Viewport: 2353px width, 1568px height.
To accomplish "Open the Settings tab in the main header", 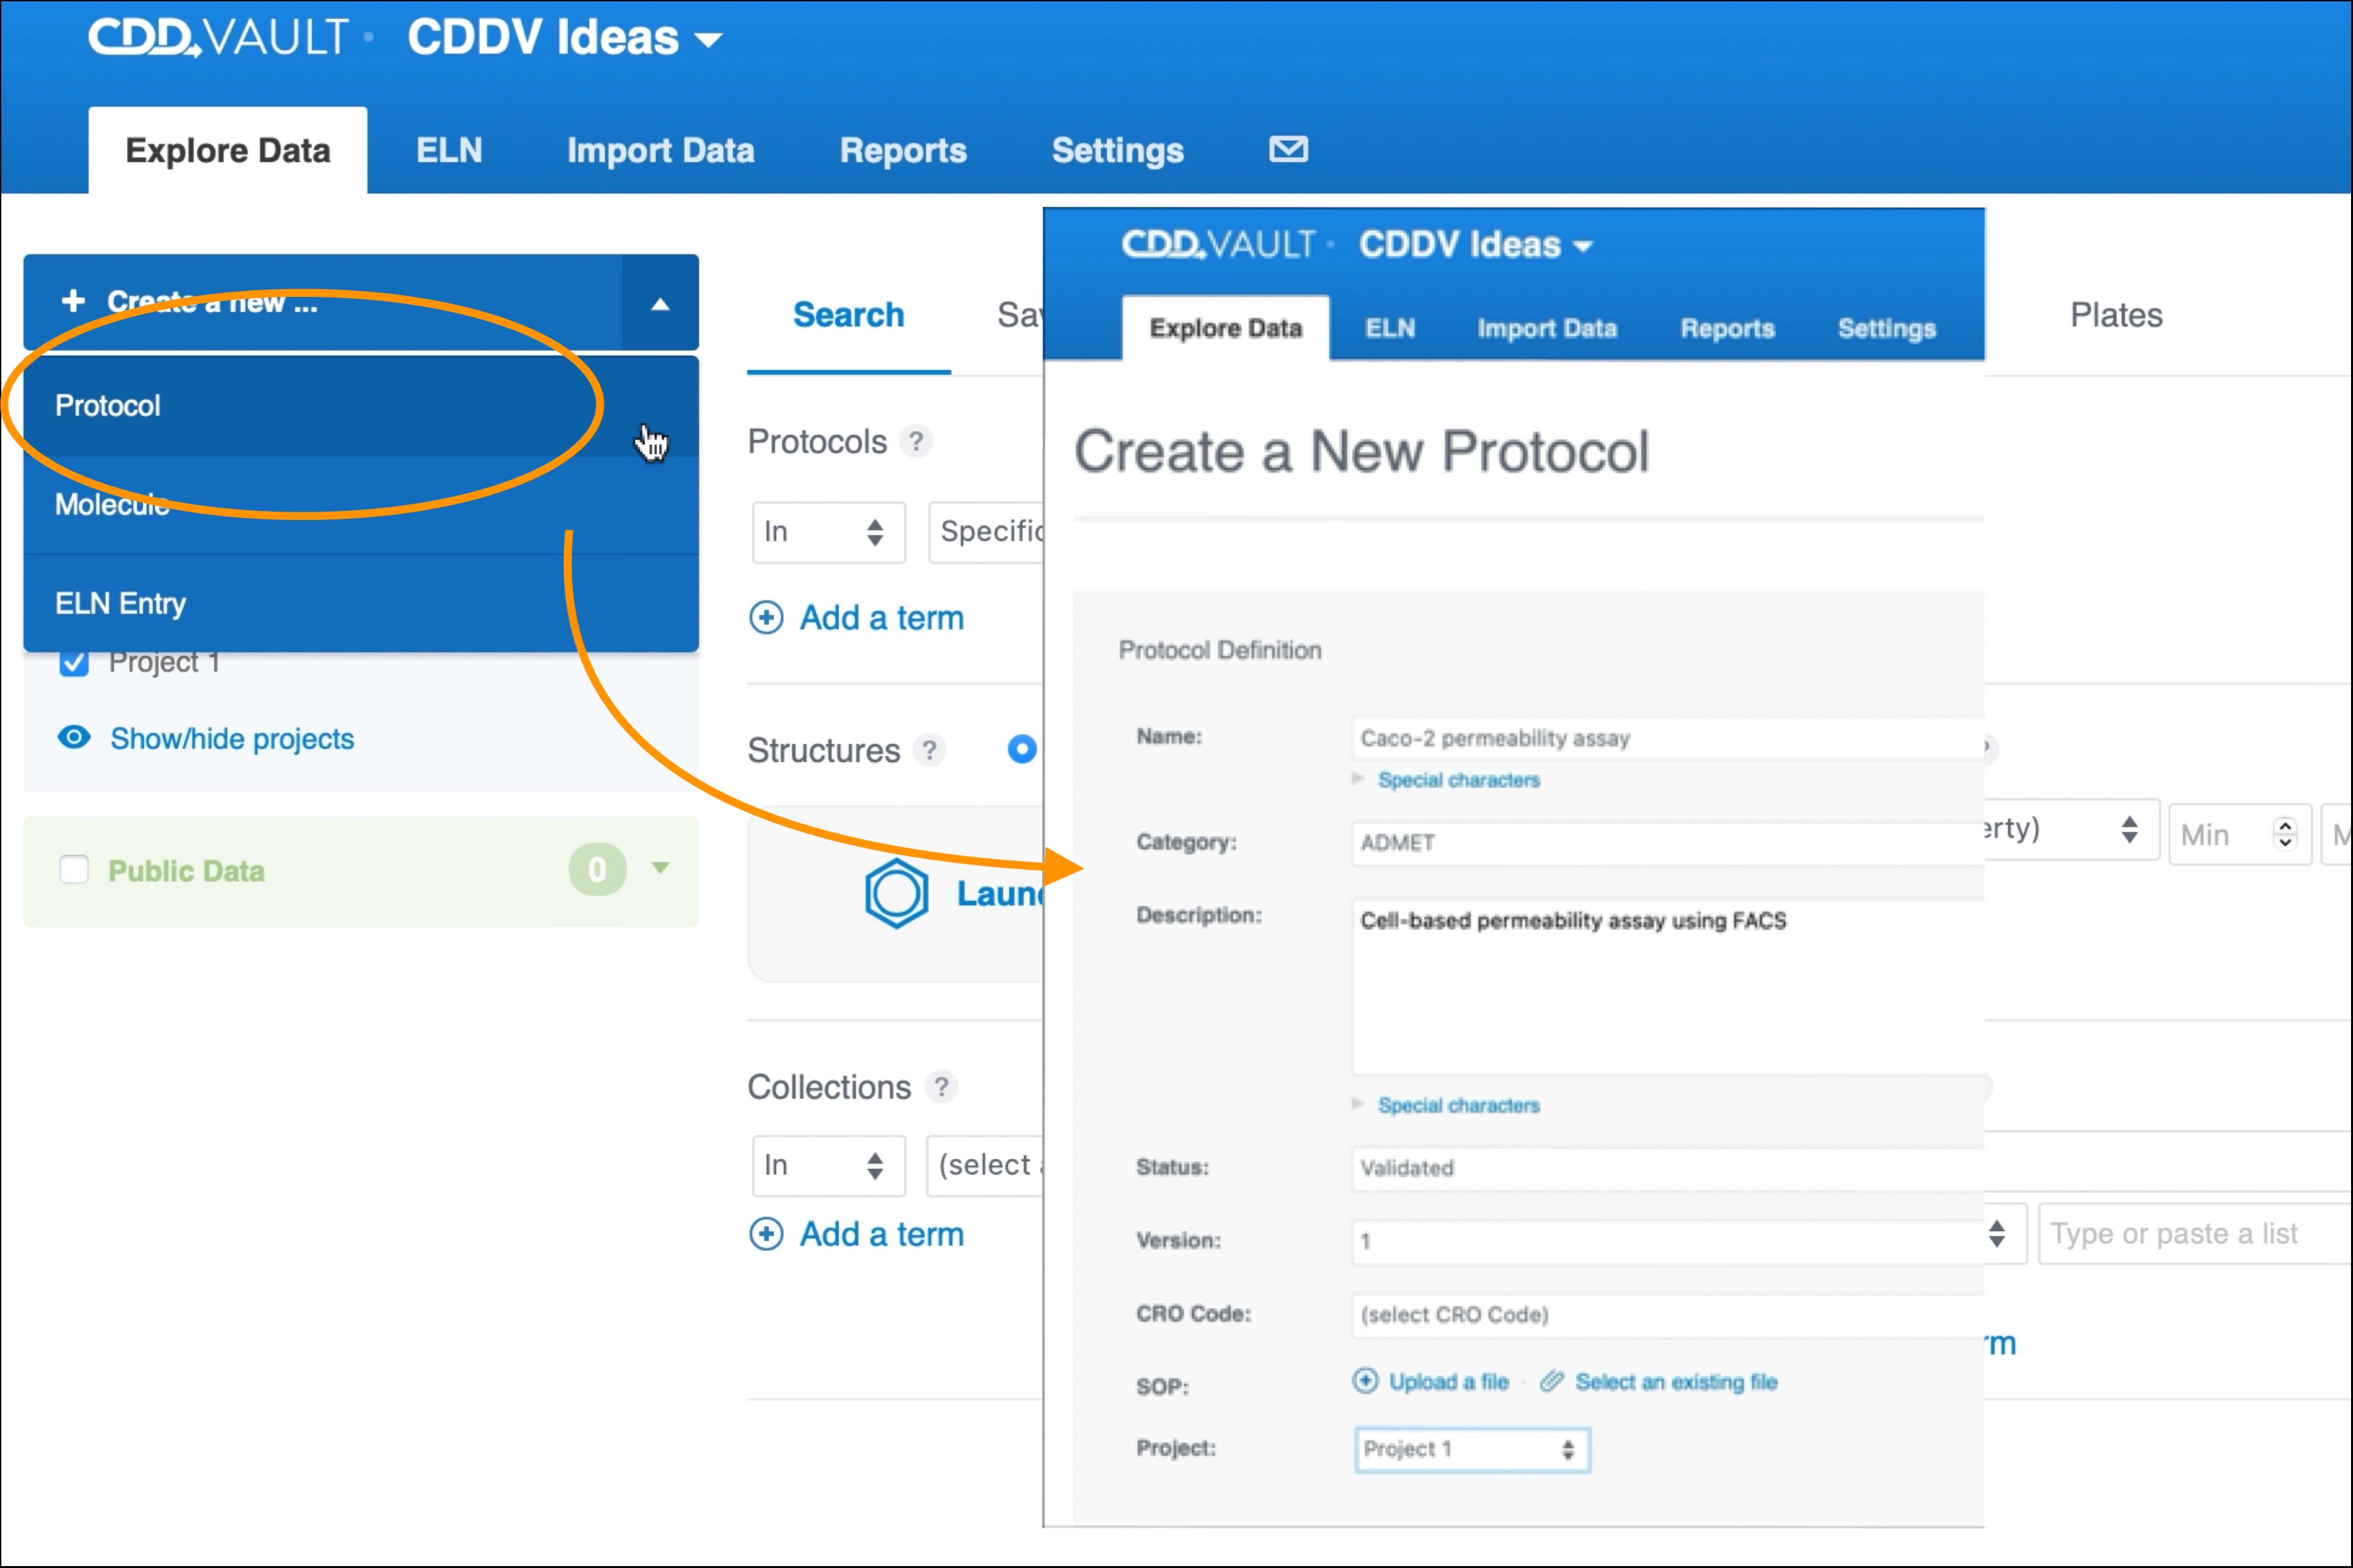I will point(1117,150).
